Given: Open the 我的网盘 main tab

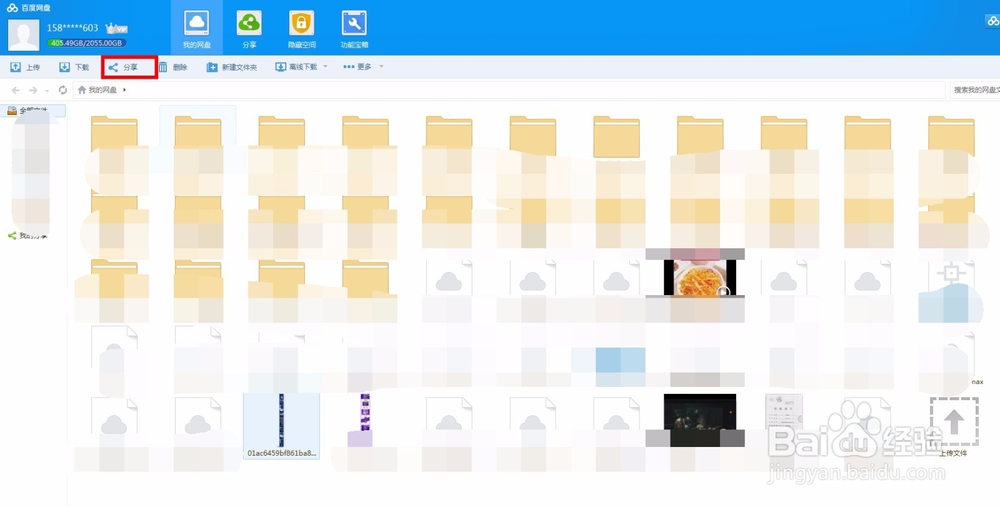Looking at the screenshot, I should point(196,29).
